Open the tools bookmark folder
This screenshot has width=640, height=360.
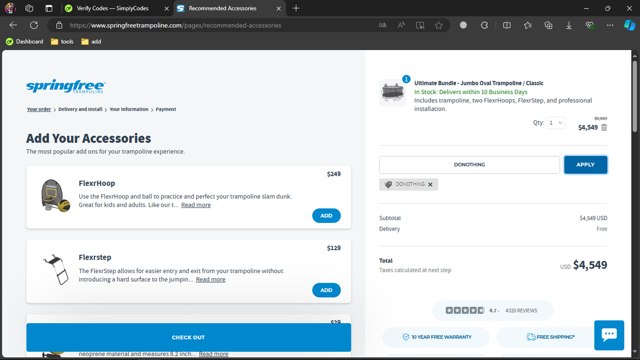62,42
